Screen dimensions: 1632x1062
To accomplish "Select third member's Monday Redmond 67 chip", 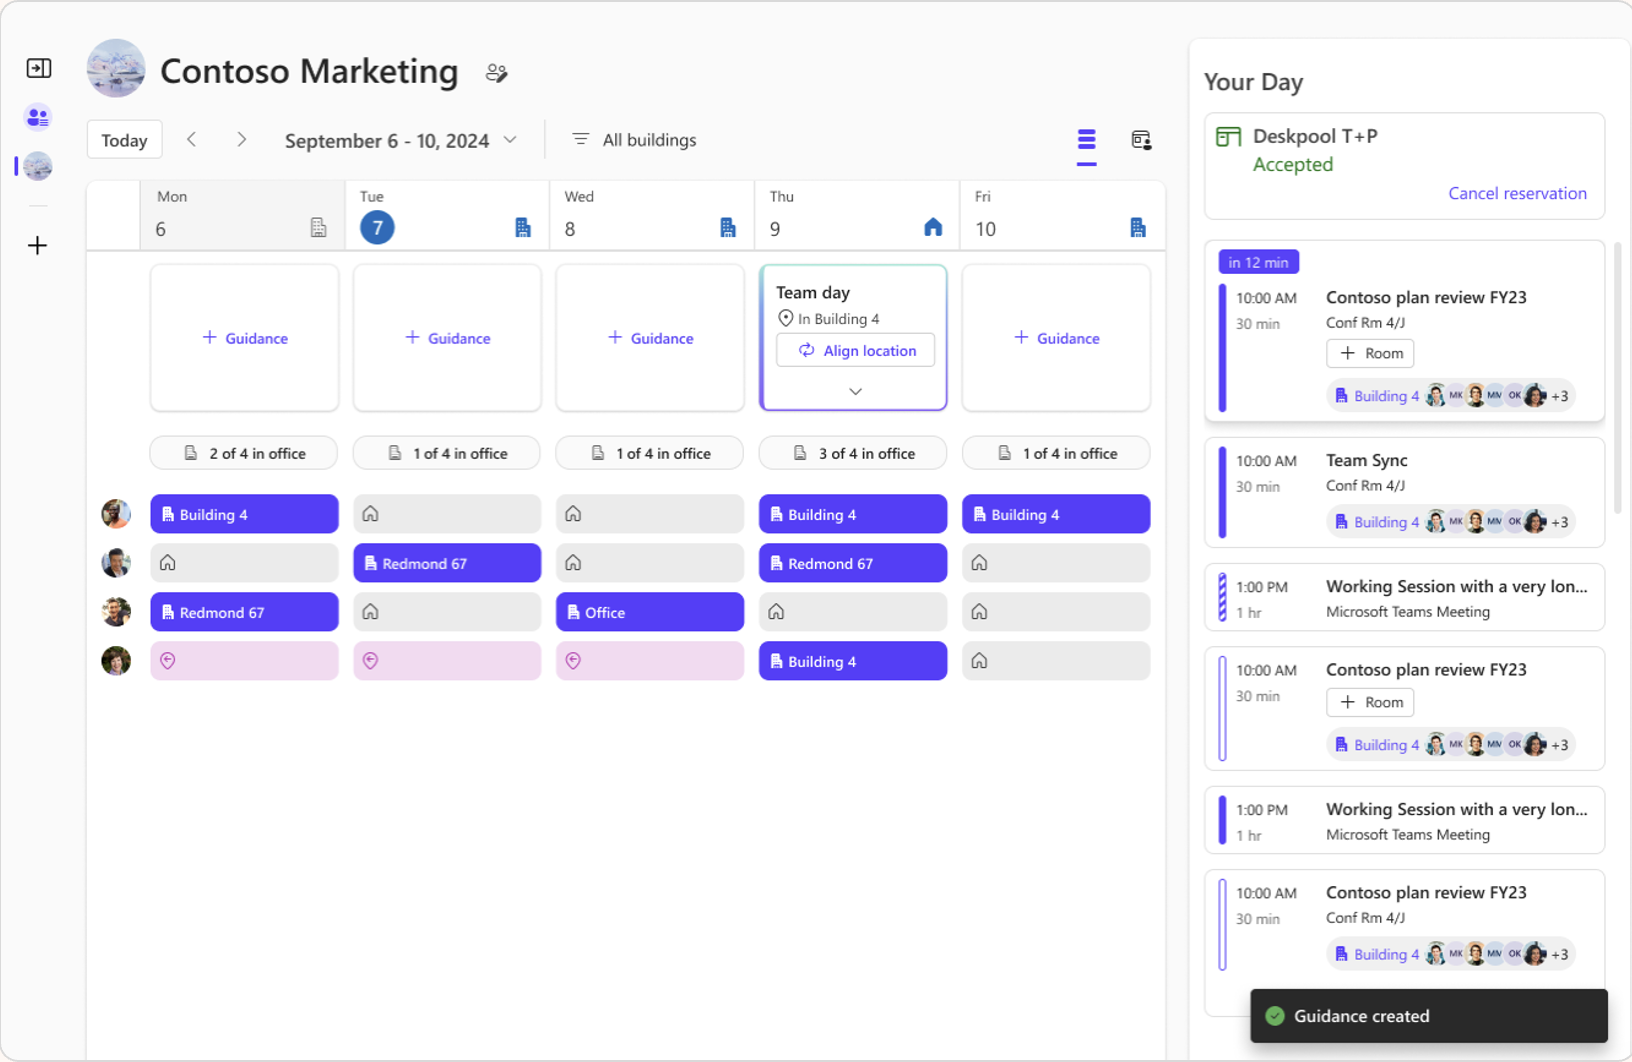I will click(244, 612).
